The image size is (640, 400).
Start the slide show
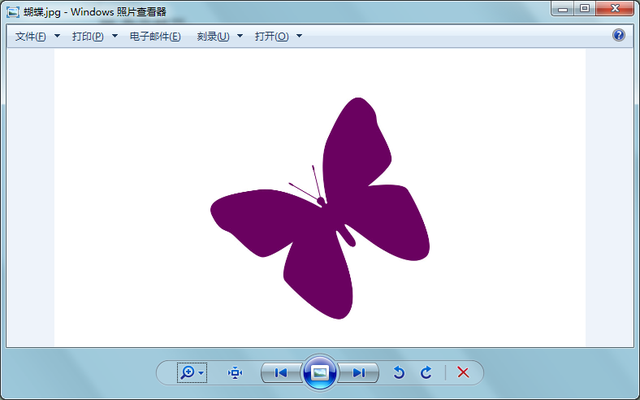click(320, 373)
